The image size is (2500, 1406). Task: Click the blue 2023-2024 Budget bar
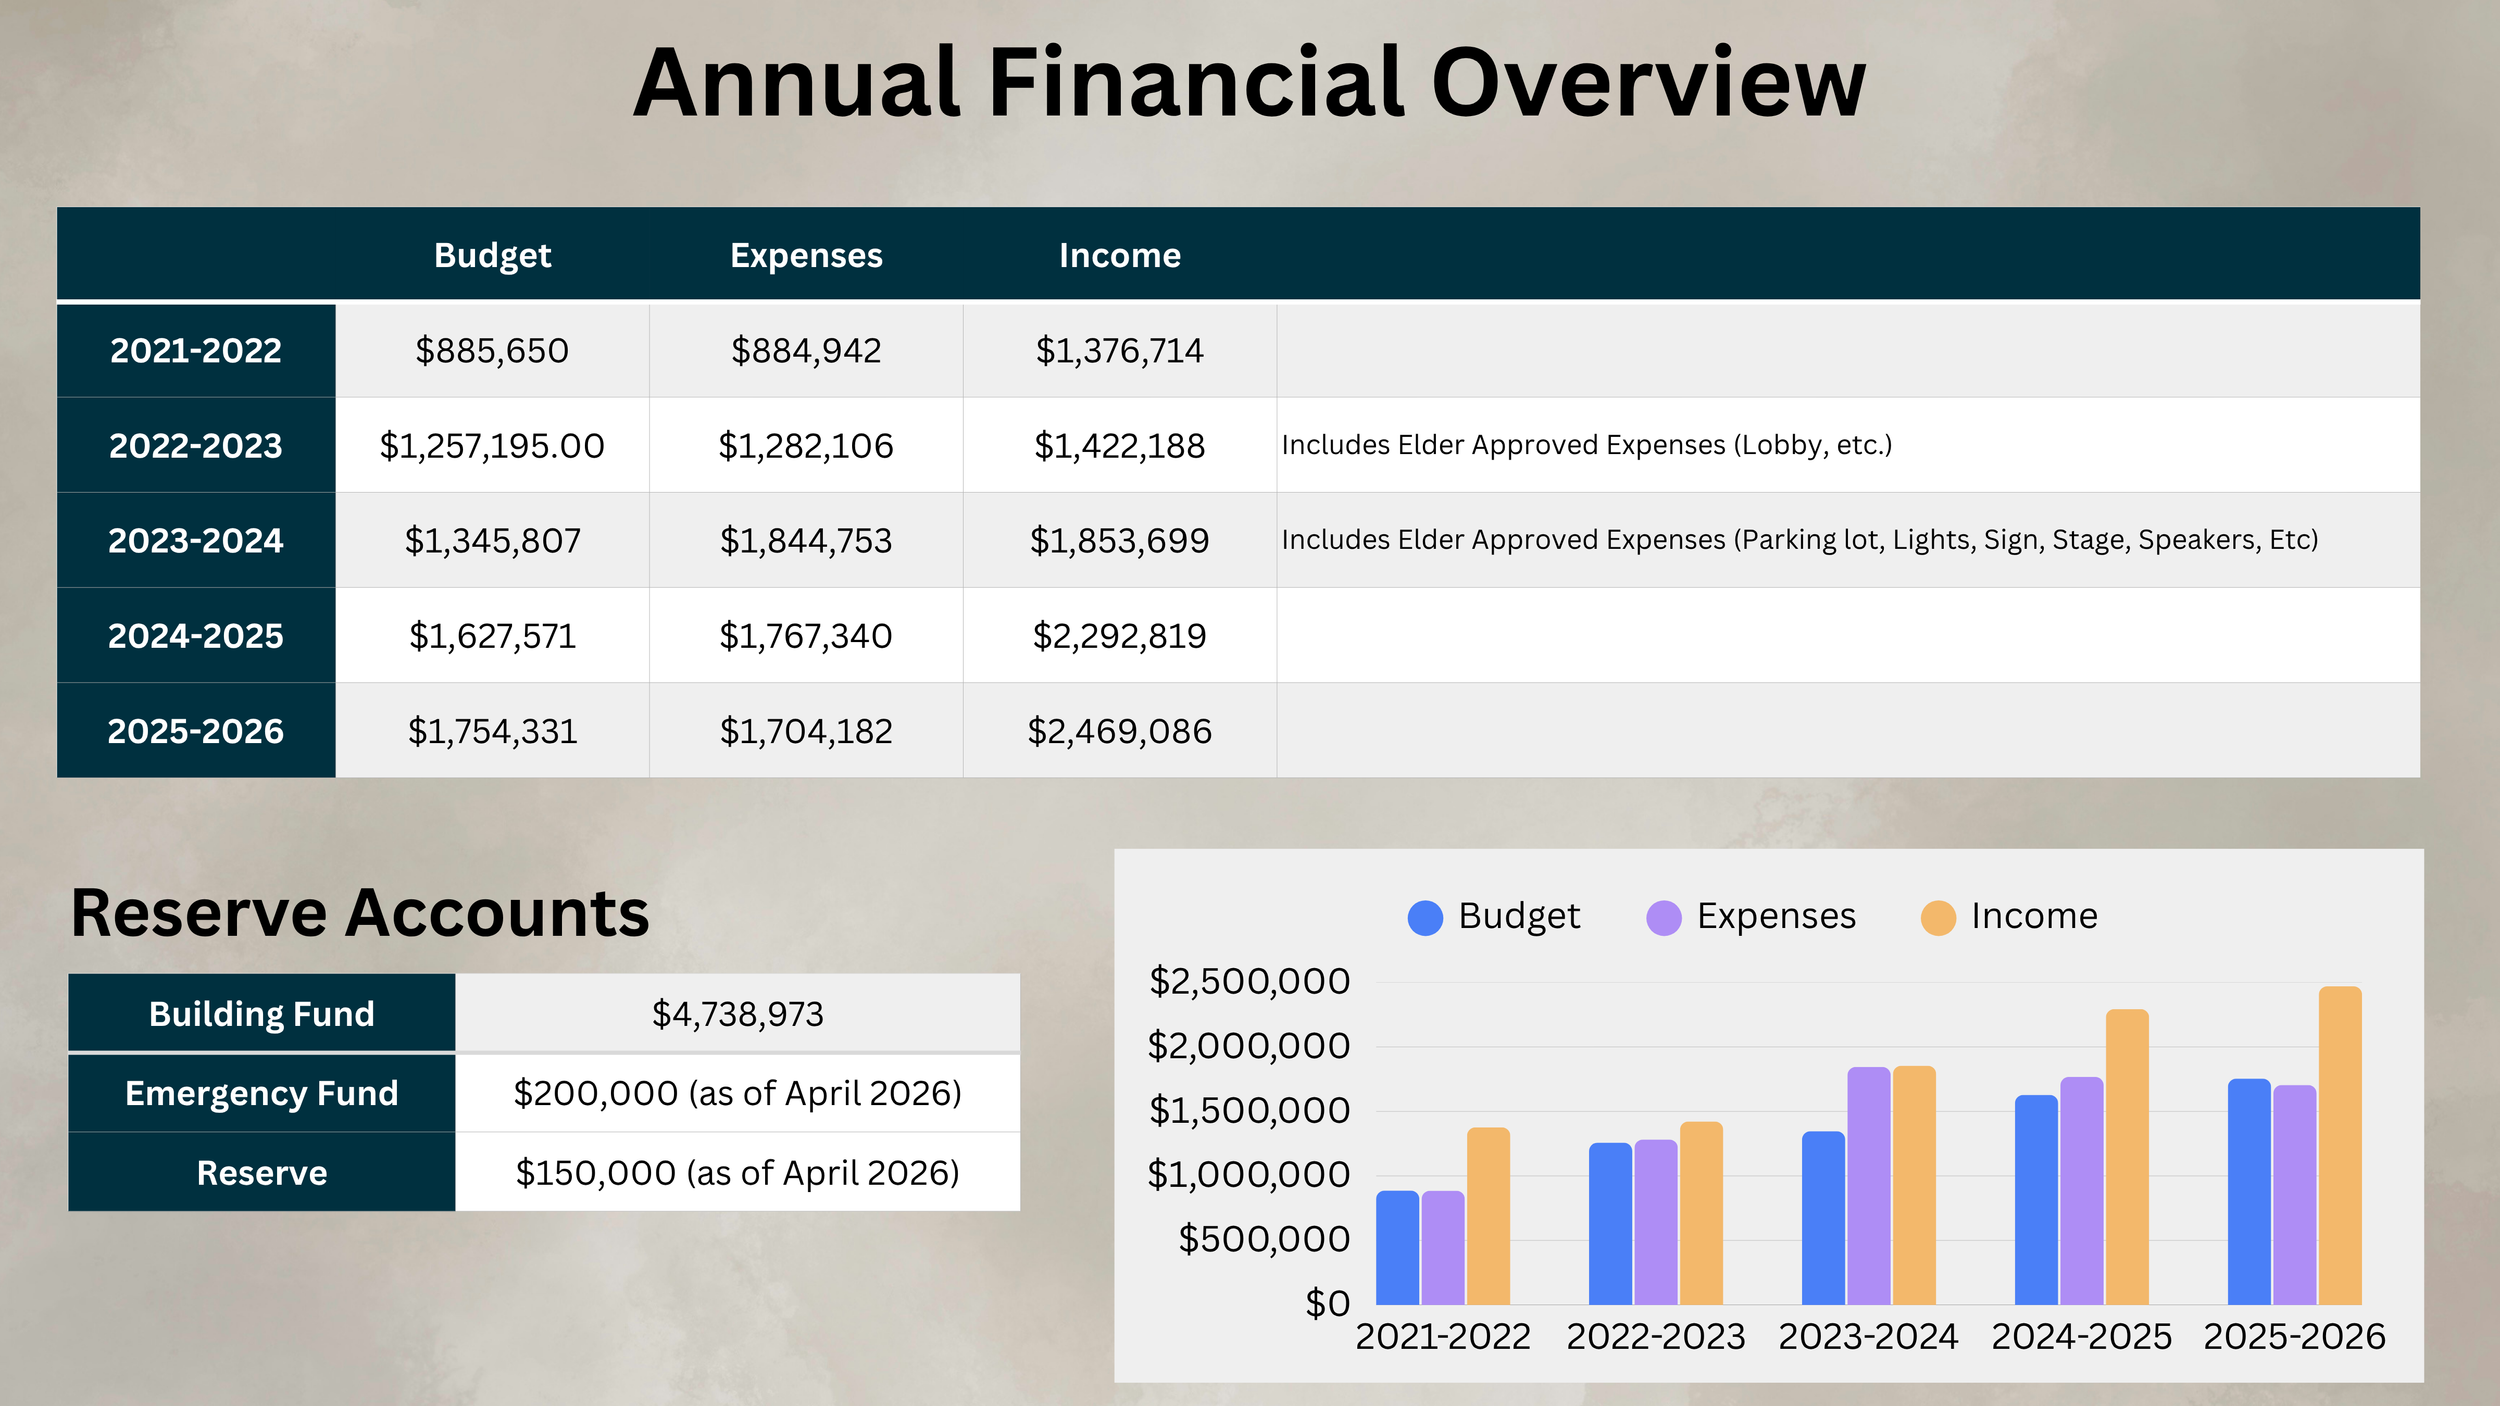click(x=1824, y=1218)
